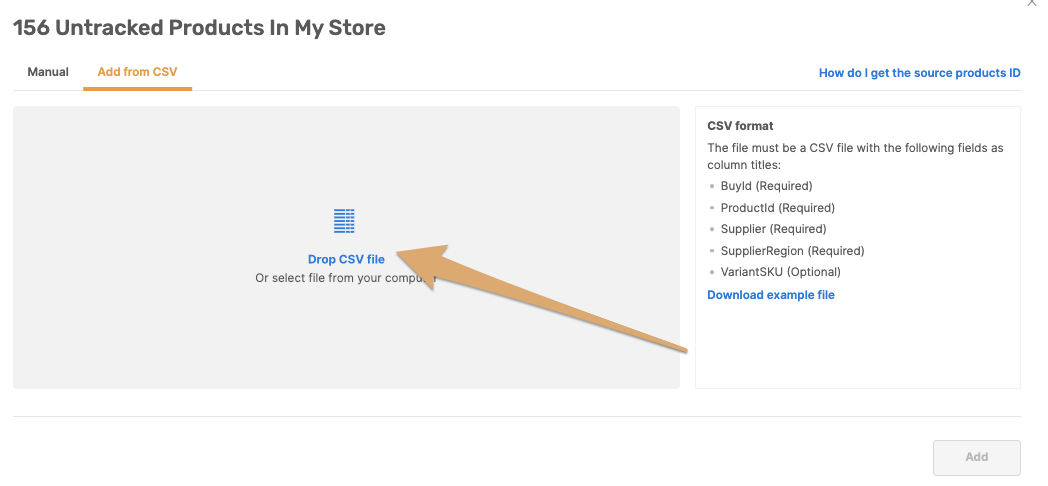The image size is (1048, 486).
Task: Click 'Or select file from your computer' text
Action: tap(346, 278)
